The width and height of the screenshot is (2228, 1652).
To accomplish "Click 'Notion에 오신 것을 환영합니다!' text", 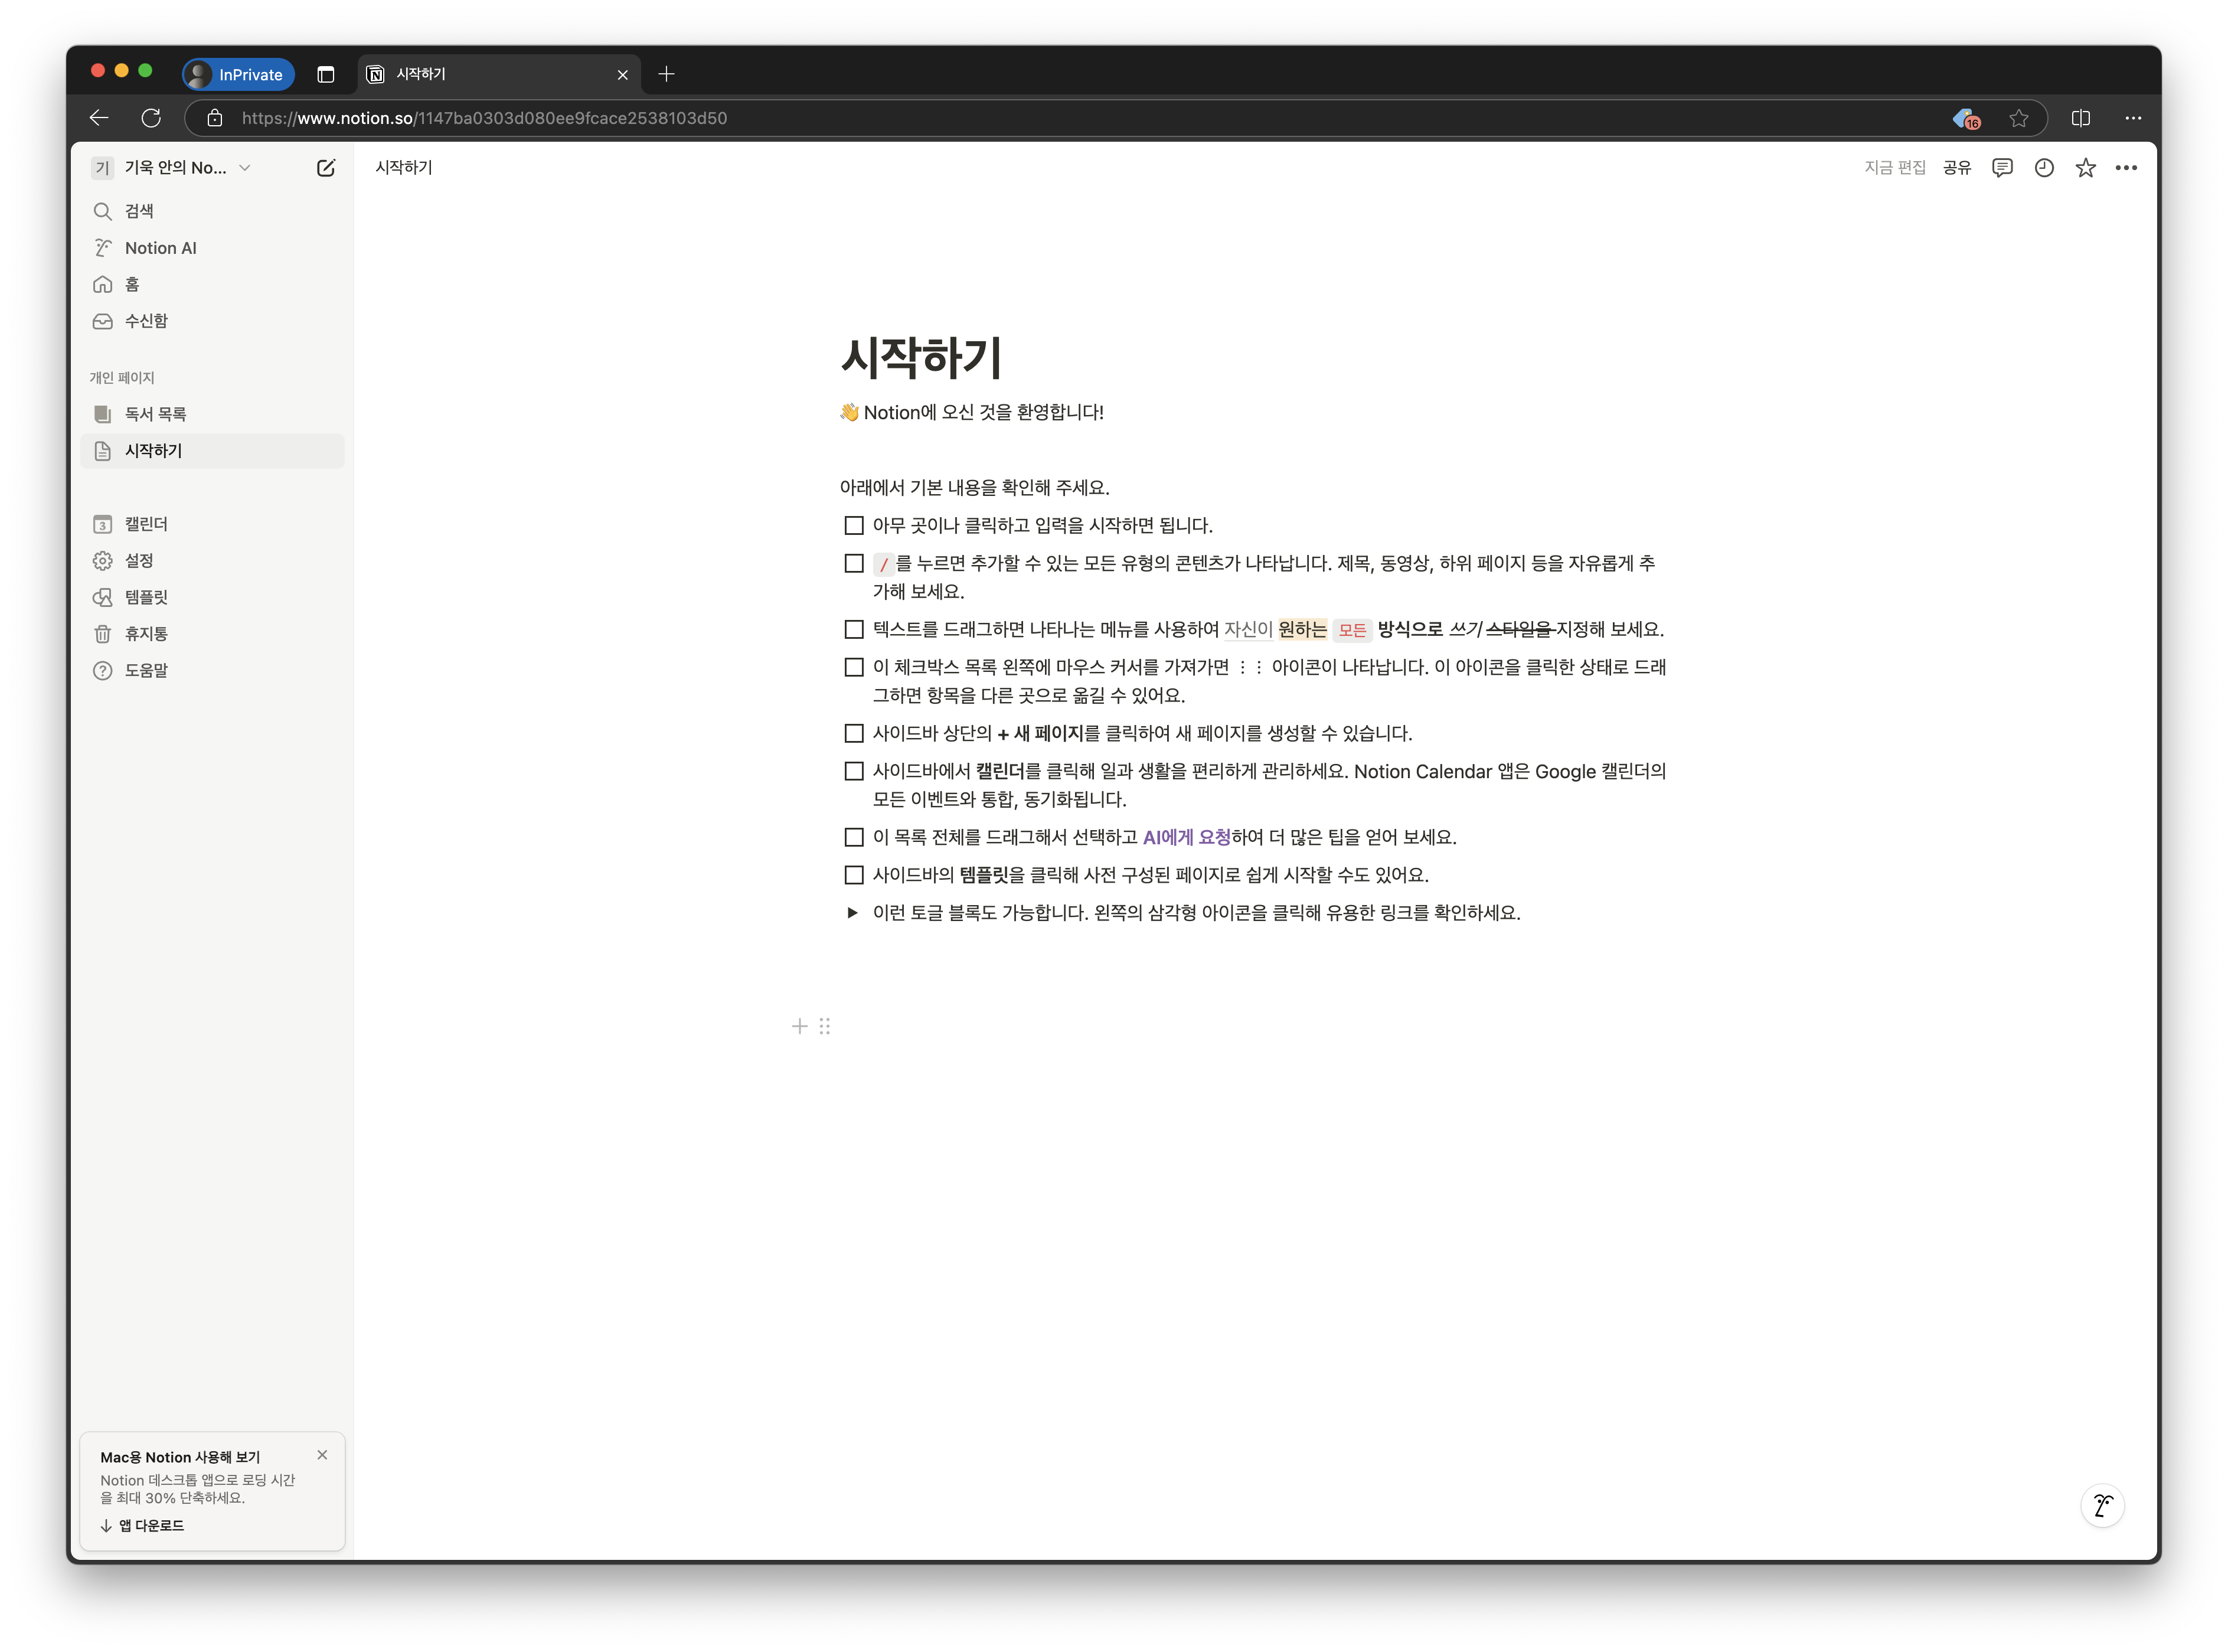I will coord(984,412).
